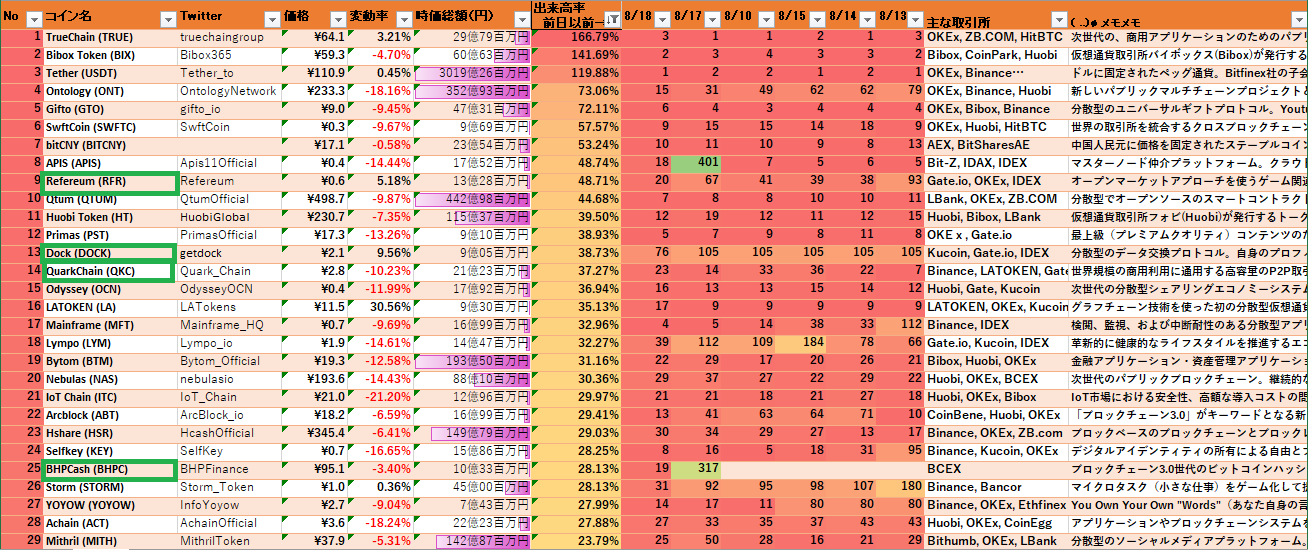Image resolution: width=1308 pixels, height=550 pixels.
Task: Select the QuarkChain (QKC) coin name cell
Action: 110,271
